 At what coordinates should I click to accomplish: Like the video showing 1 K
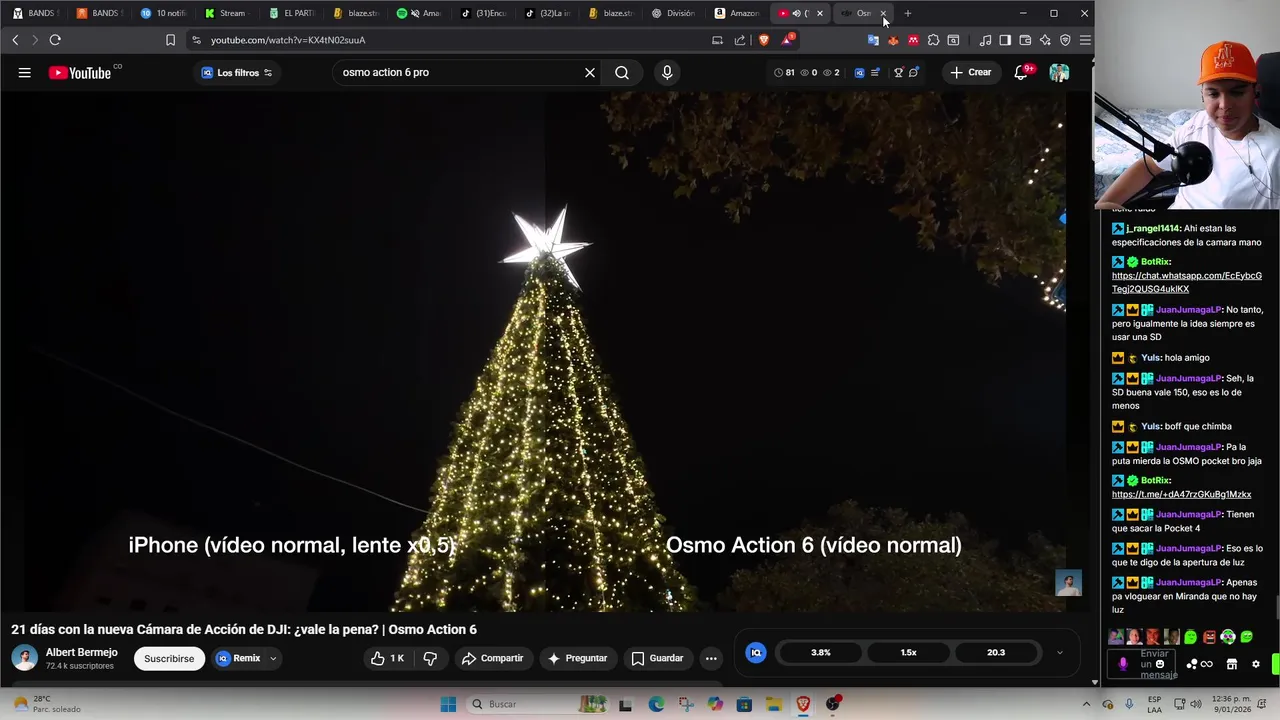(387, 658)
